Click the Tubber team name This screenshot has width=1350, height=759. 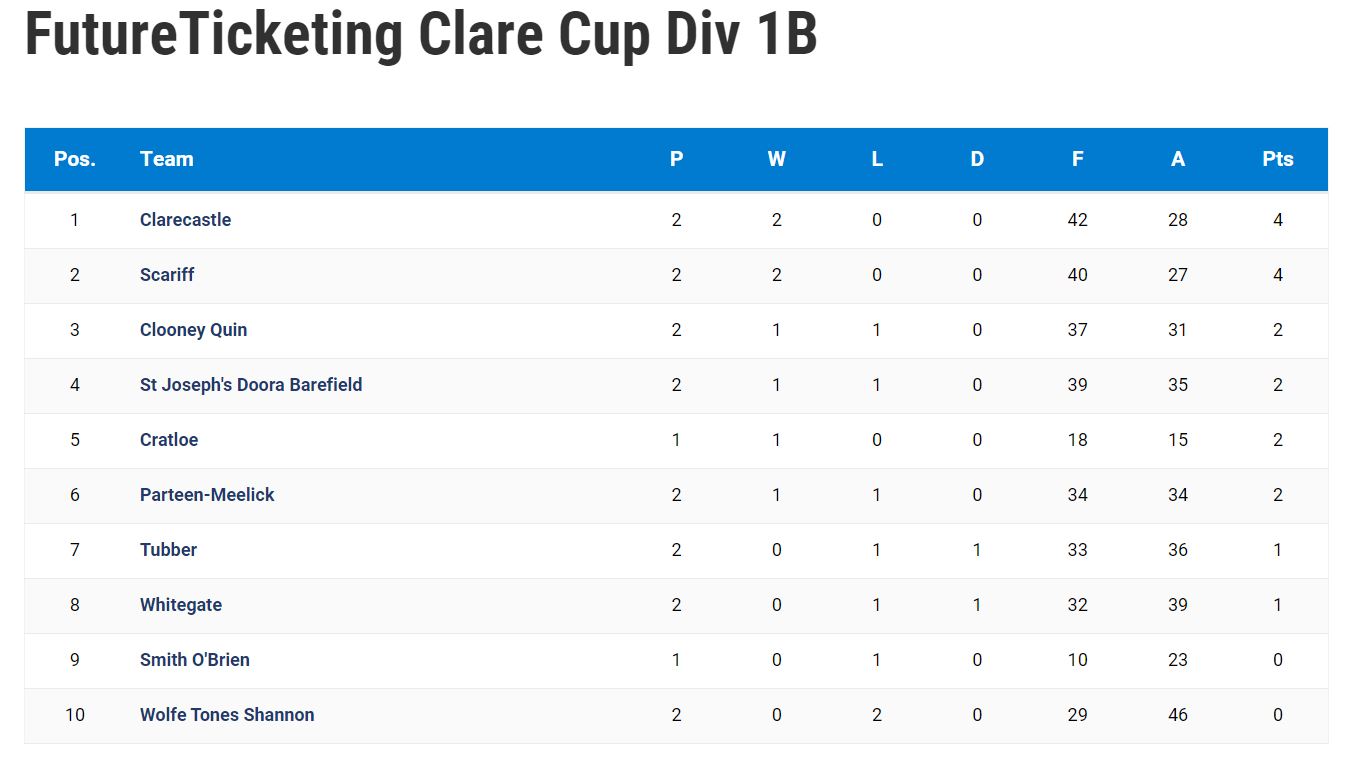point(168,550)
